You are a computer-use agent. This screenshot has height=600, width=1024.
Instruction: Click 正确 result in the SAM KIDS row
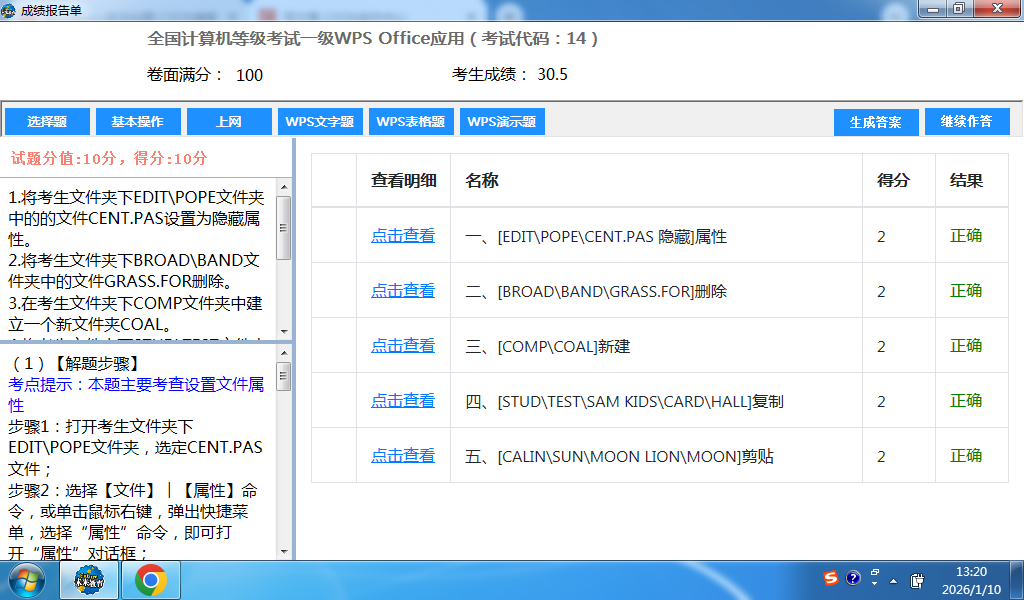pos(966,400)
